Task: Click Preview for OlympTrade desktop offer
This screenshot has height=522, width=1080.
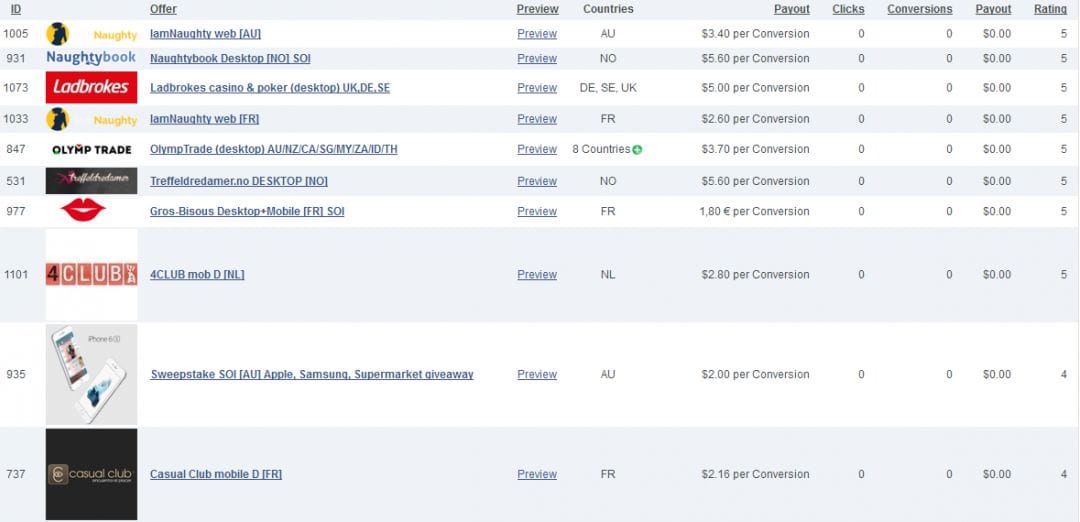Action: [537, 150]
